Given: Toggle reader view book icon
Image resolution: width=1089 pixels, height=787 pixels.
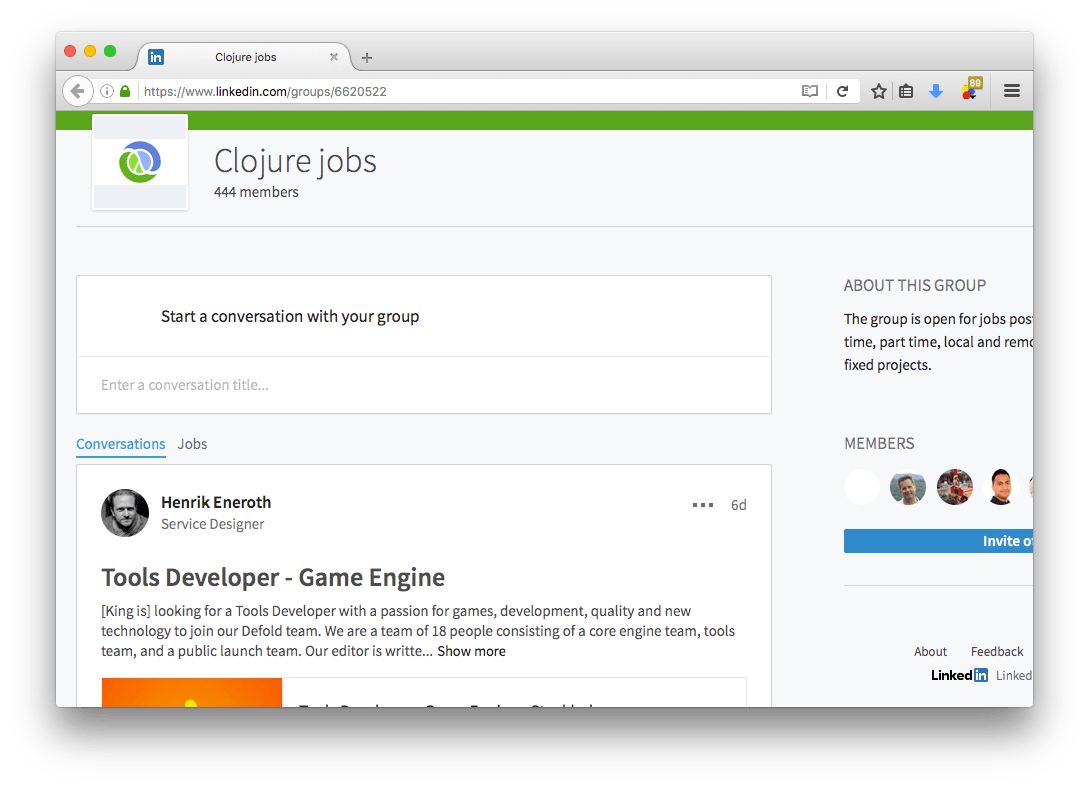Looking at the screenshot, I should coord(810,91).
